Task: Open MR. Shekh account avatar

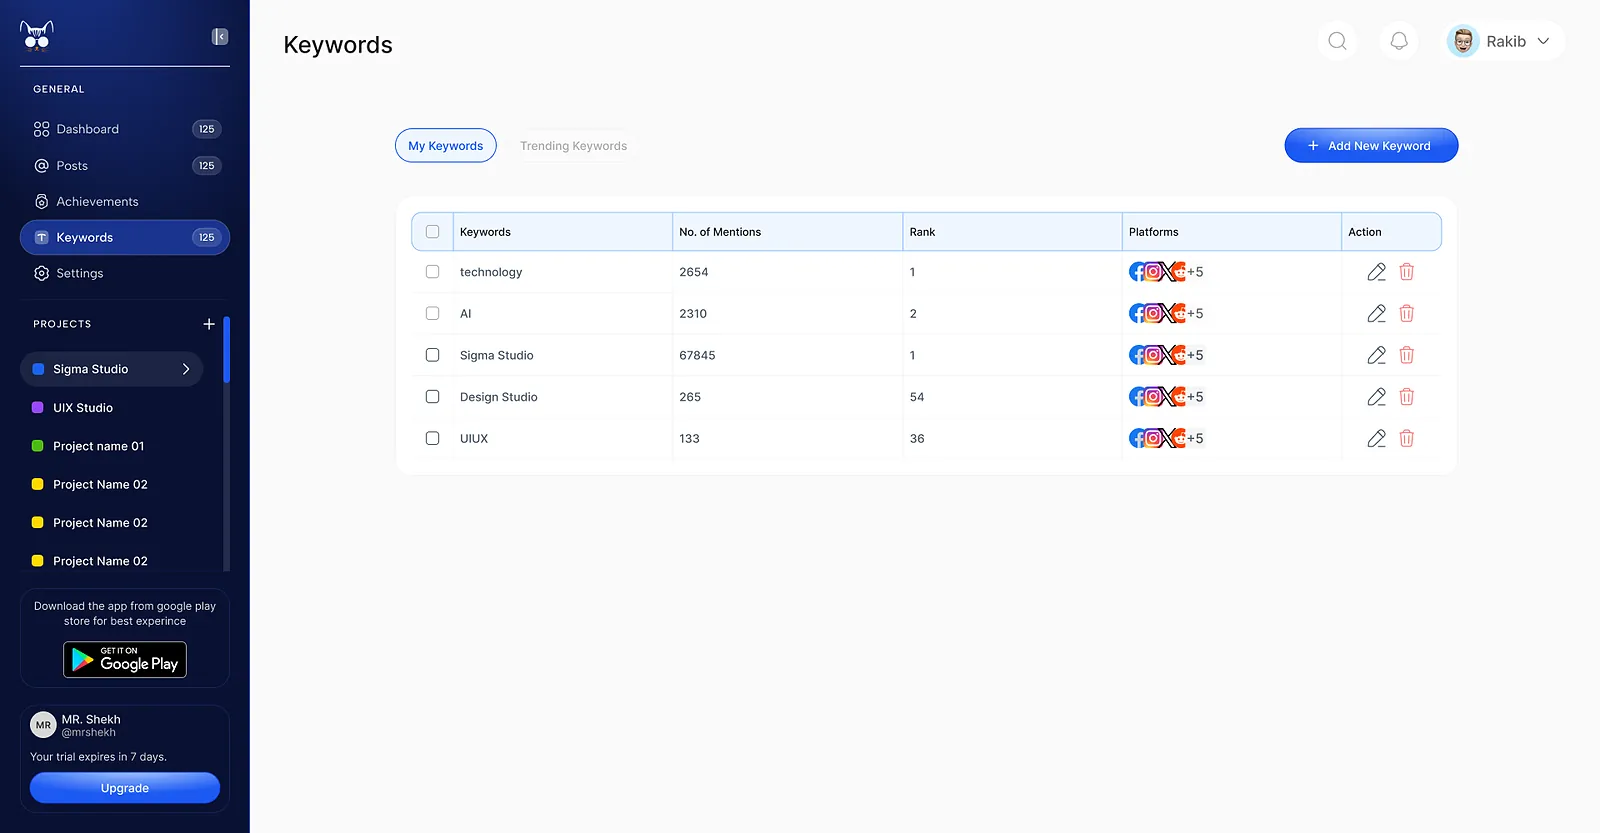Action: (x=43, y=725)
